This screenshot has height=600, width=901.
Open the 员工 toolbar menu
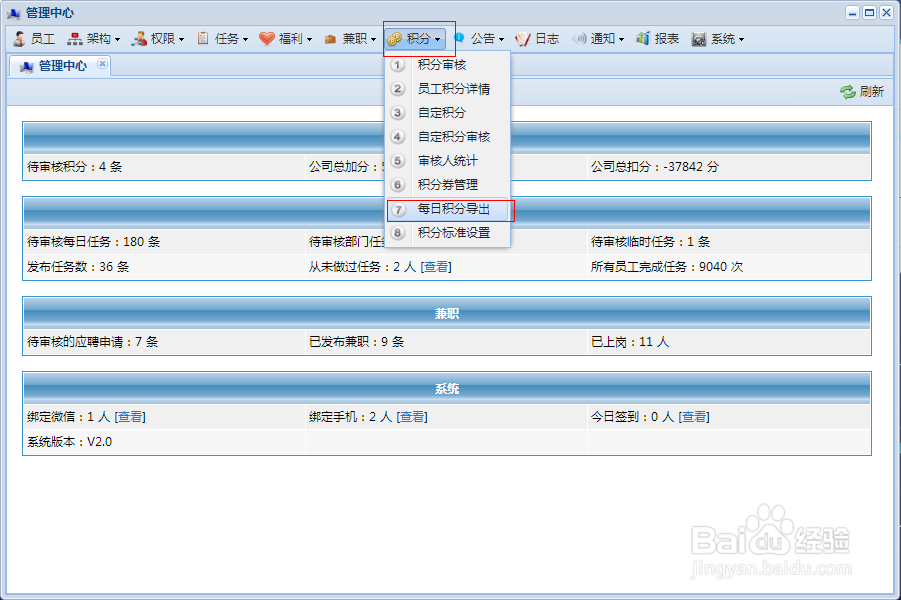[34, 39]
